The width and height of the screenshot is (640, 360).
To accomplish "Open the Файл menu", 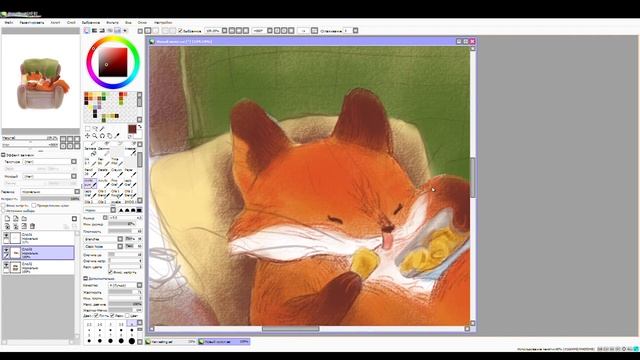I will 9,22.
